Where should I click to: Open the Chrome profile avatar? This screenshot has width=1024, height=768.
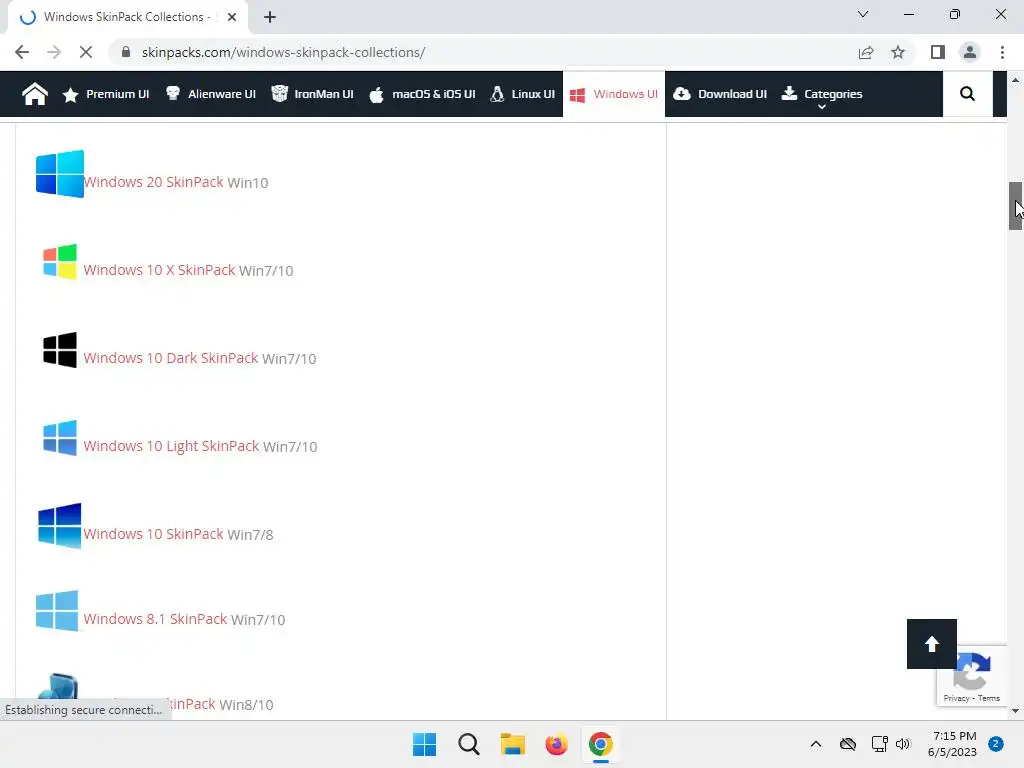tap(970, 52)
